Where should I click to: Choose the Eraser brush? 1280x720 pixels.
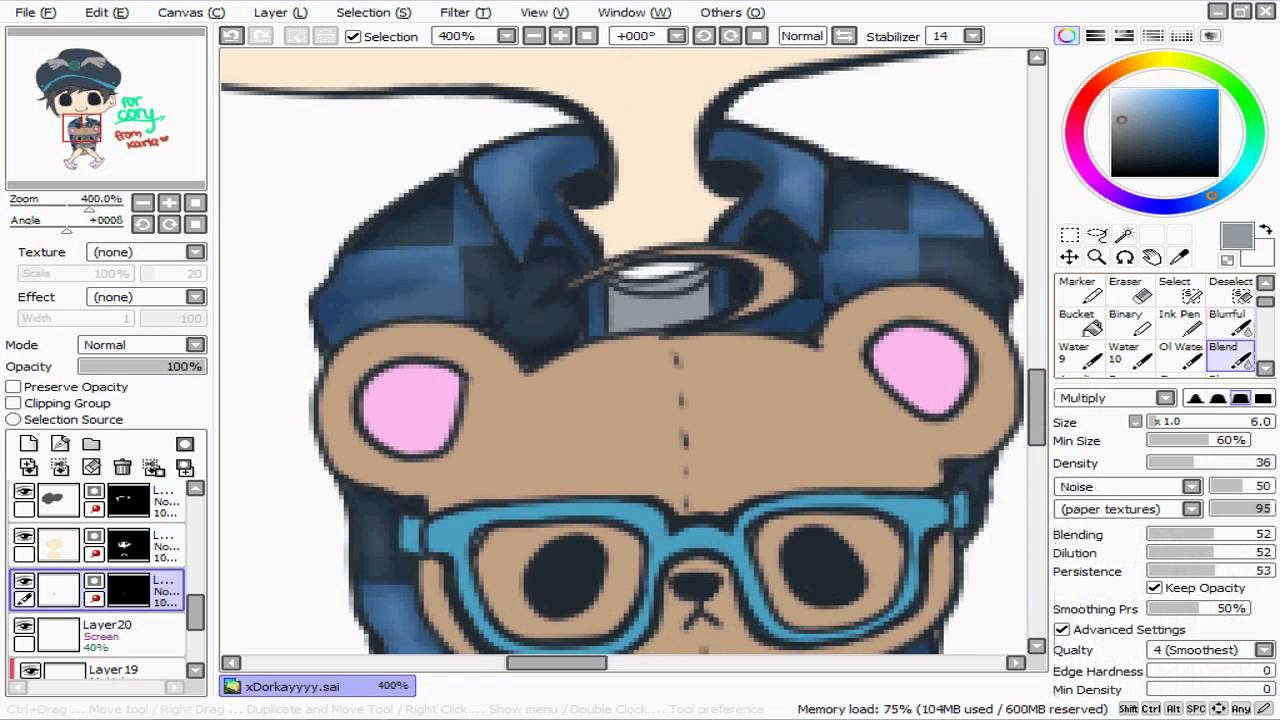[x=1130, y=290]
